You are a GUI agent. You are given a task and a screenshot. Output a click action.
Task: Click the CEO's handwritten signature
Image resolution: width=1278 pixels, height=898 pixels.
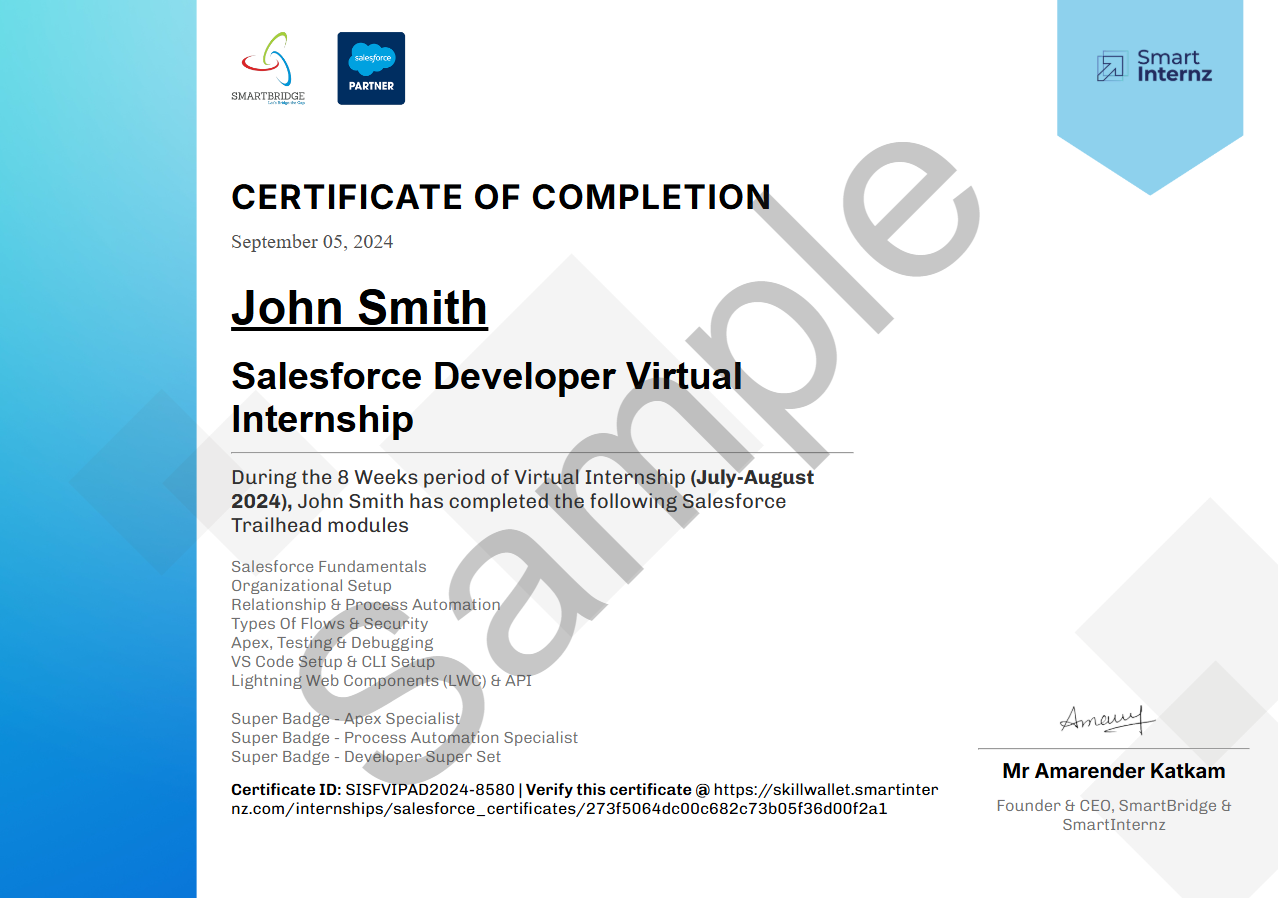[x=1107, y=719]
